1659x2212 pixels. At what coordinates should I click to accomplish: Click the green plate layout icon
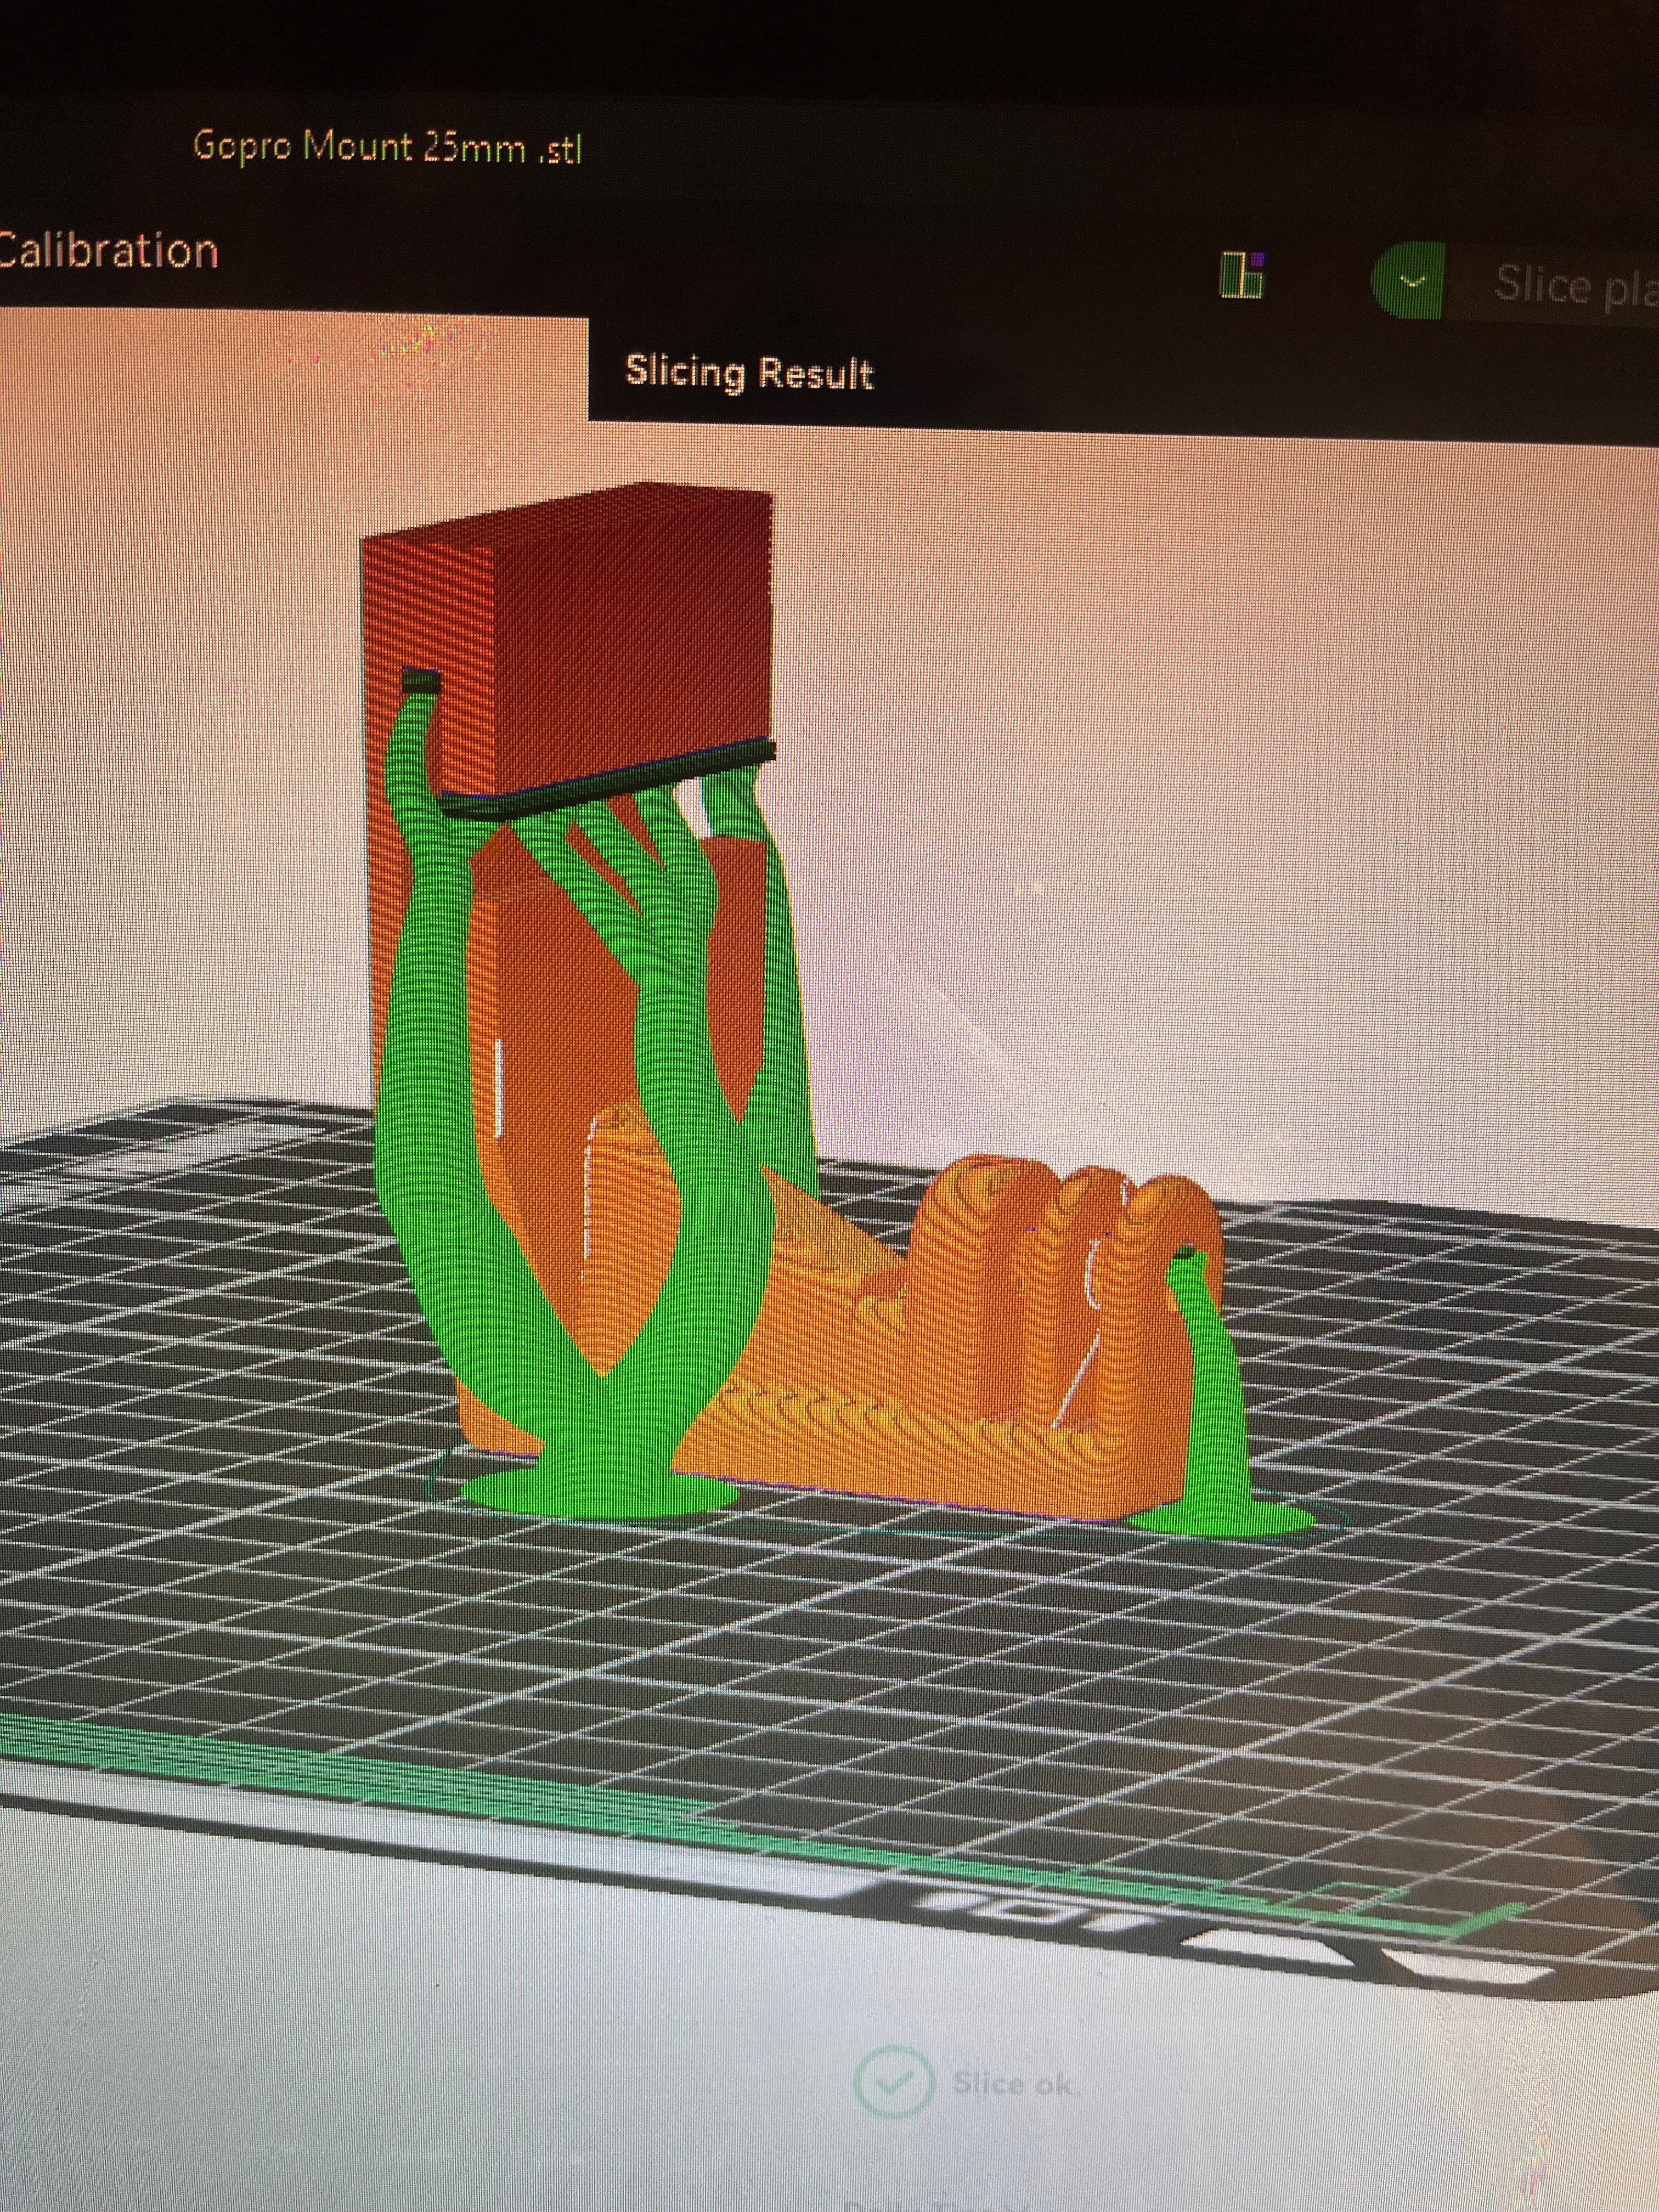pyautogui.click(x=1243, y=274)
